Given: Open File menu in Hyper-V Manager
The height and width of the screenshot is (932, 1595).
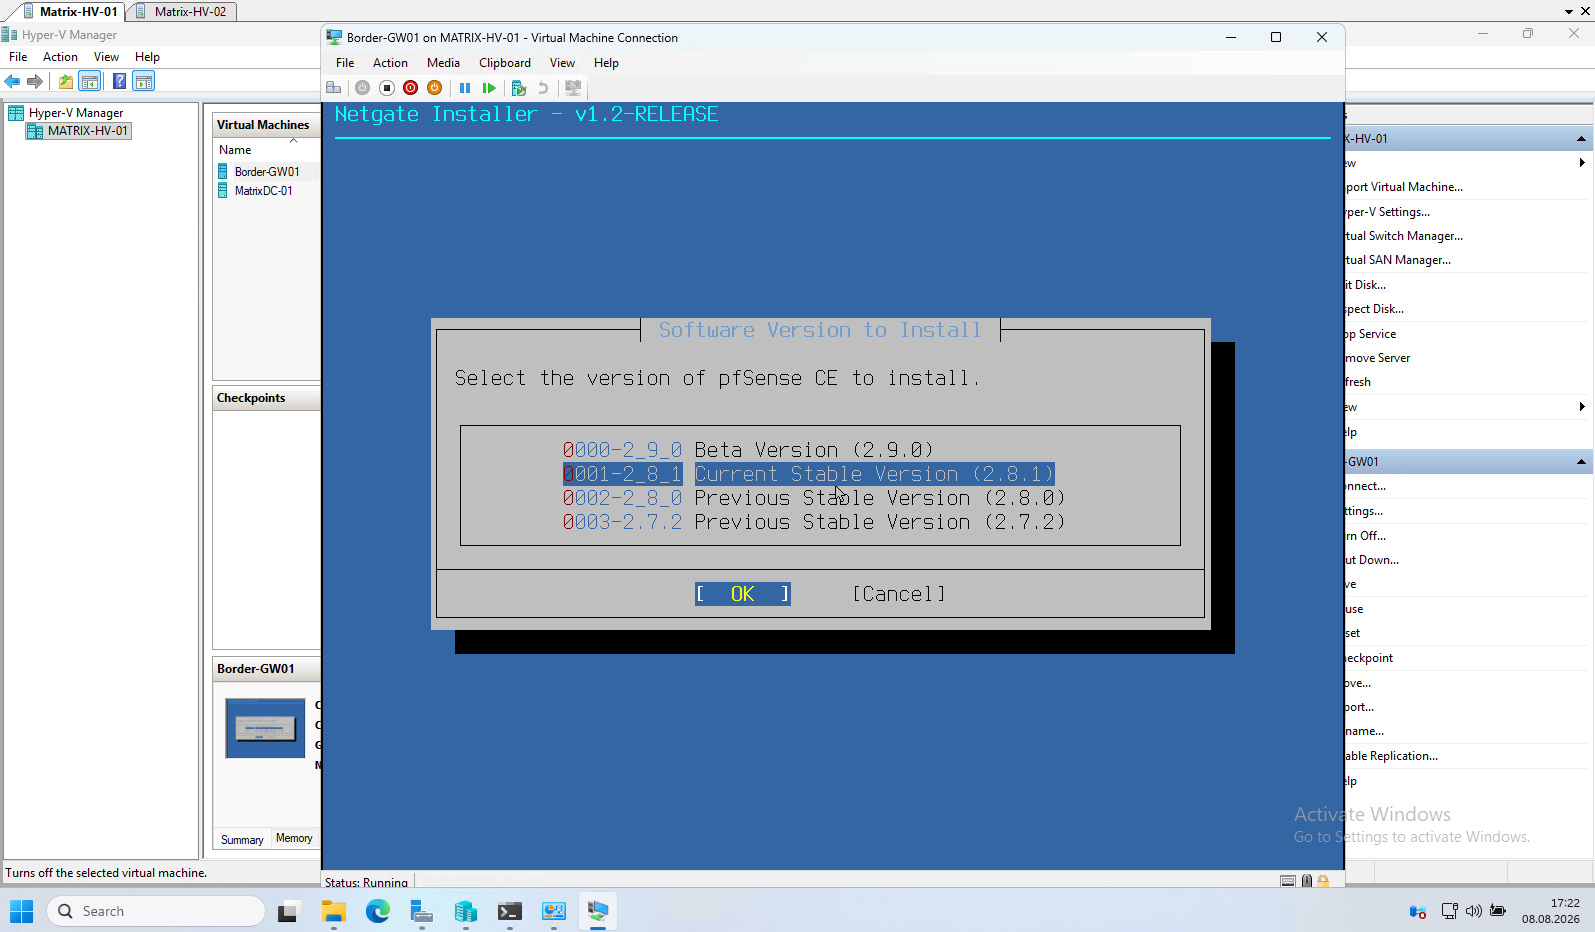Looking at the screenshot, I should tap(18, 57).
